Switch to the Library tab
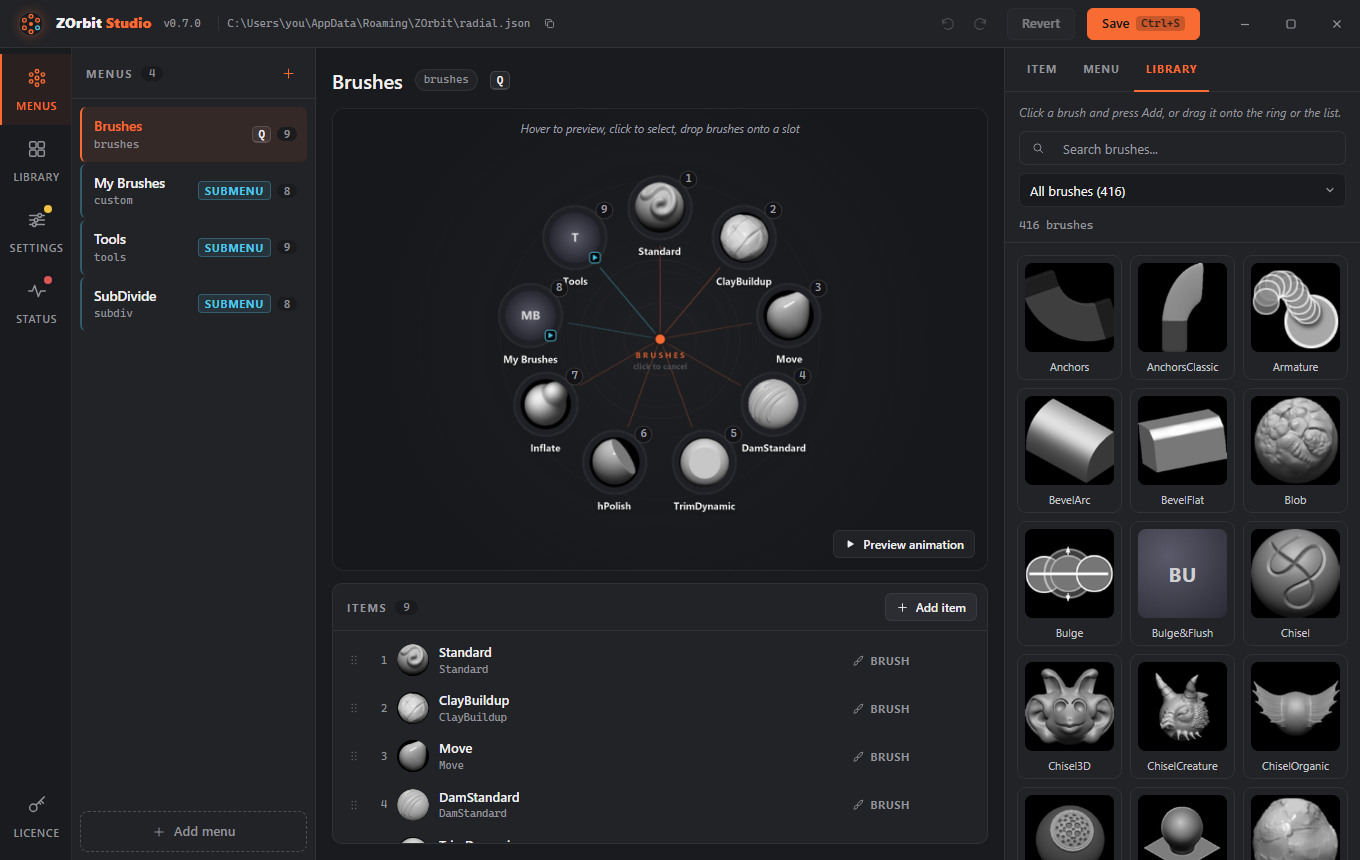This screenshot has width=1360, height=860. click(1171, 70)
